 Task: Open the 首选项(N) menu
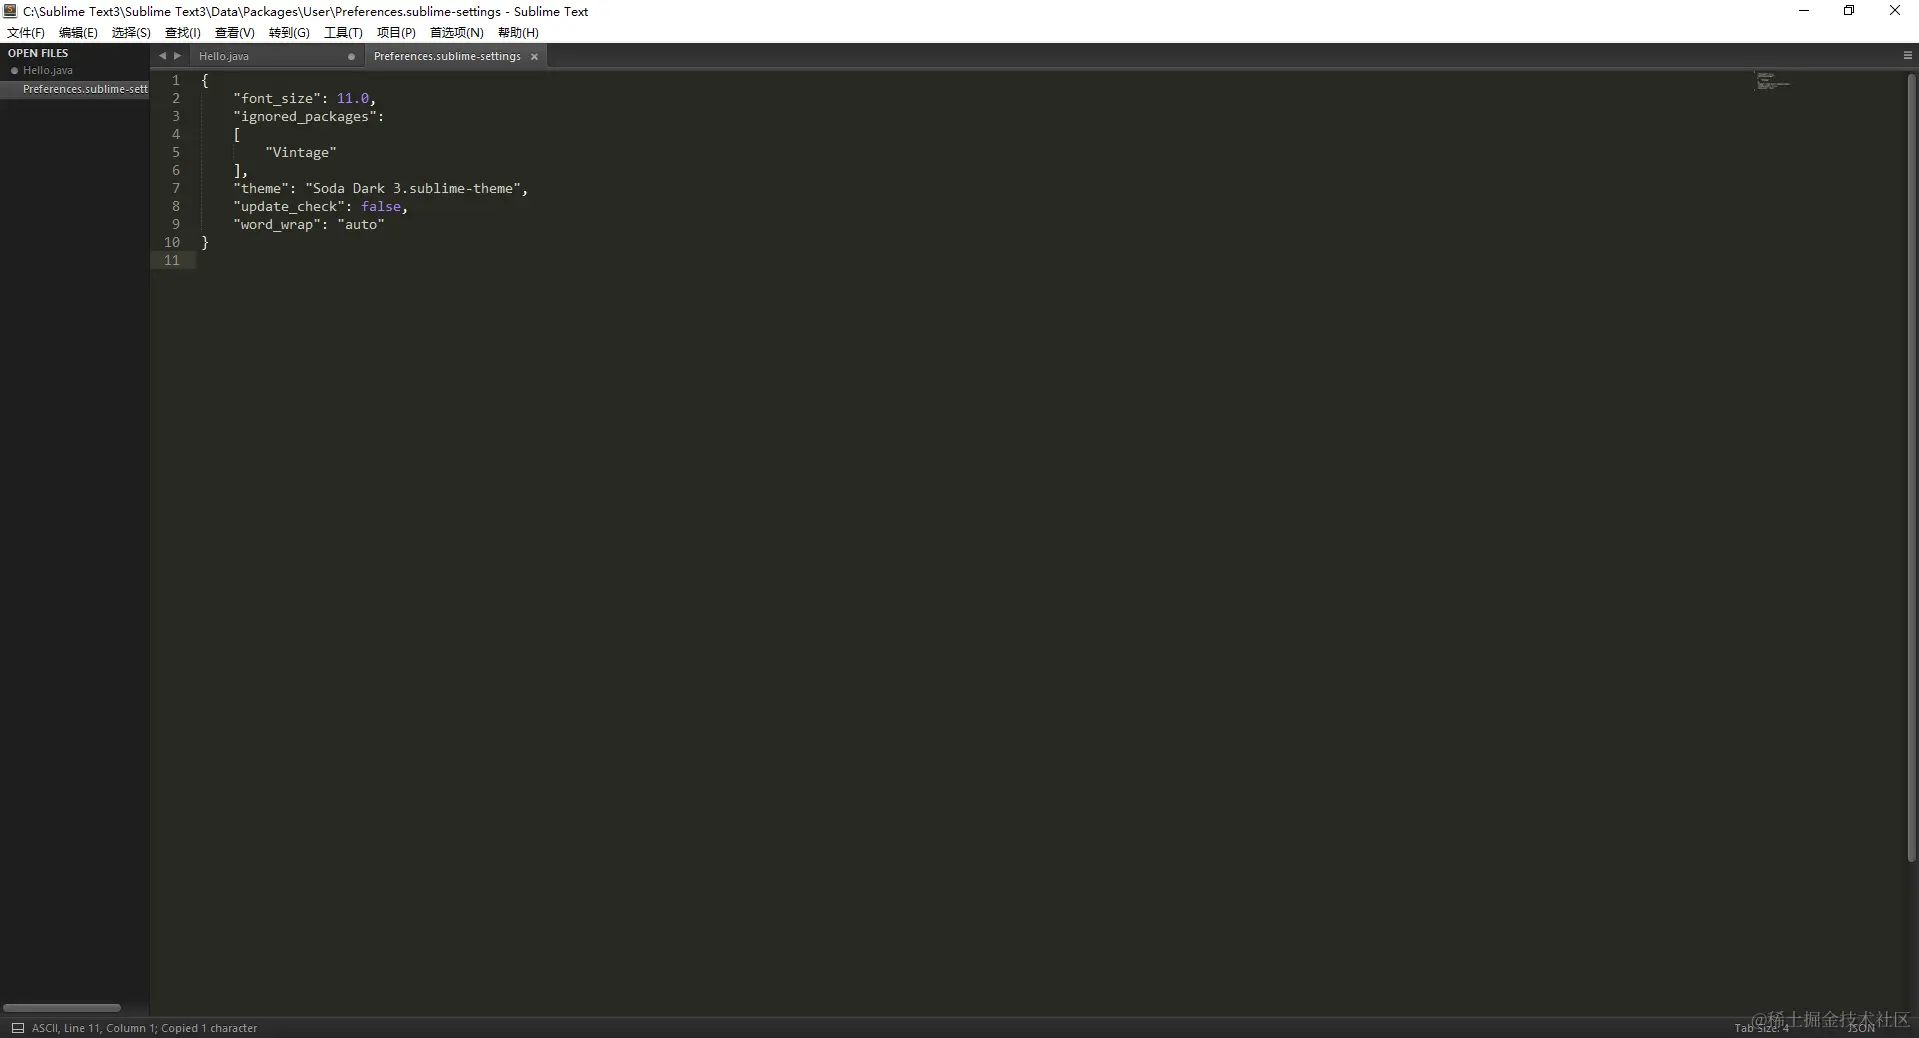click(455, 32)
